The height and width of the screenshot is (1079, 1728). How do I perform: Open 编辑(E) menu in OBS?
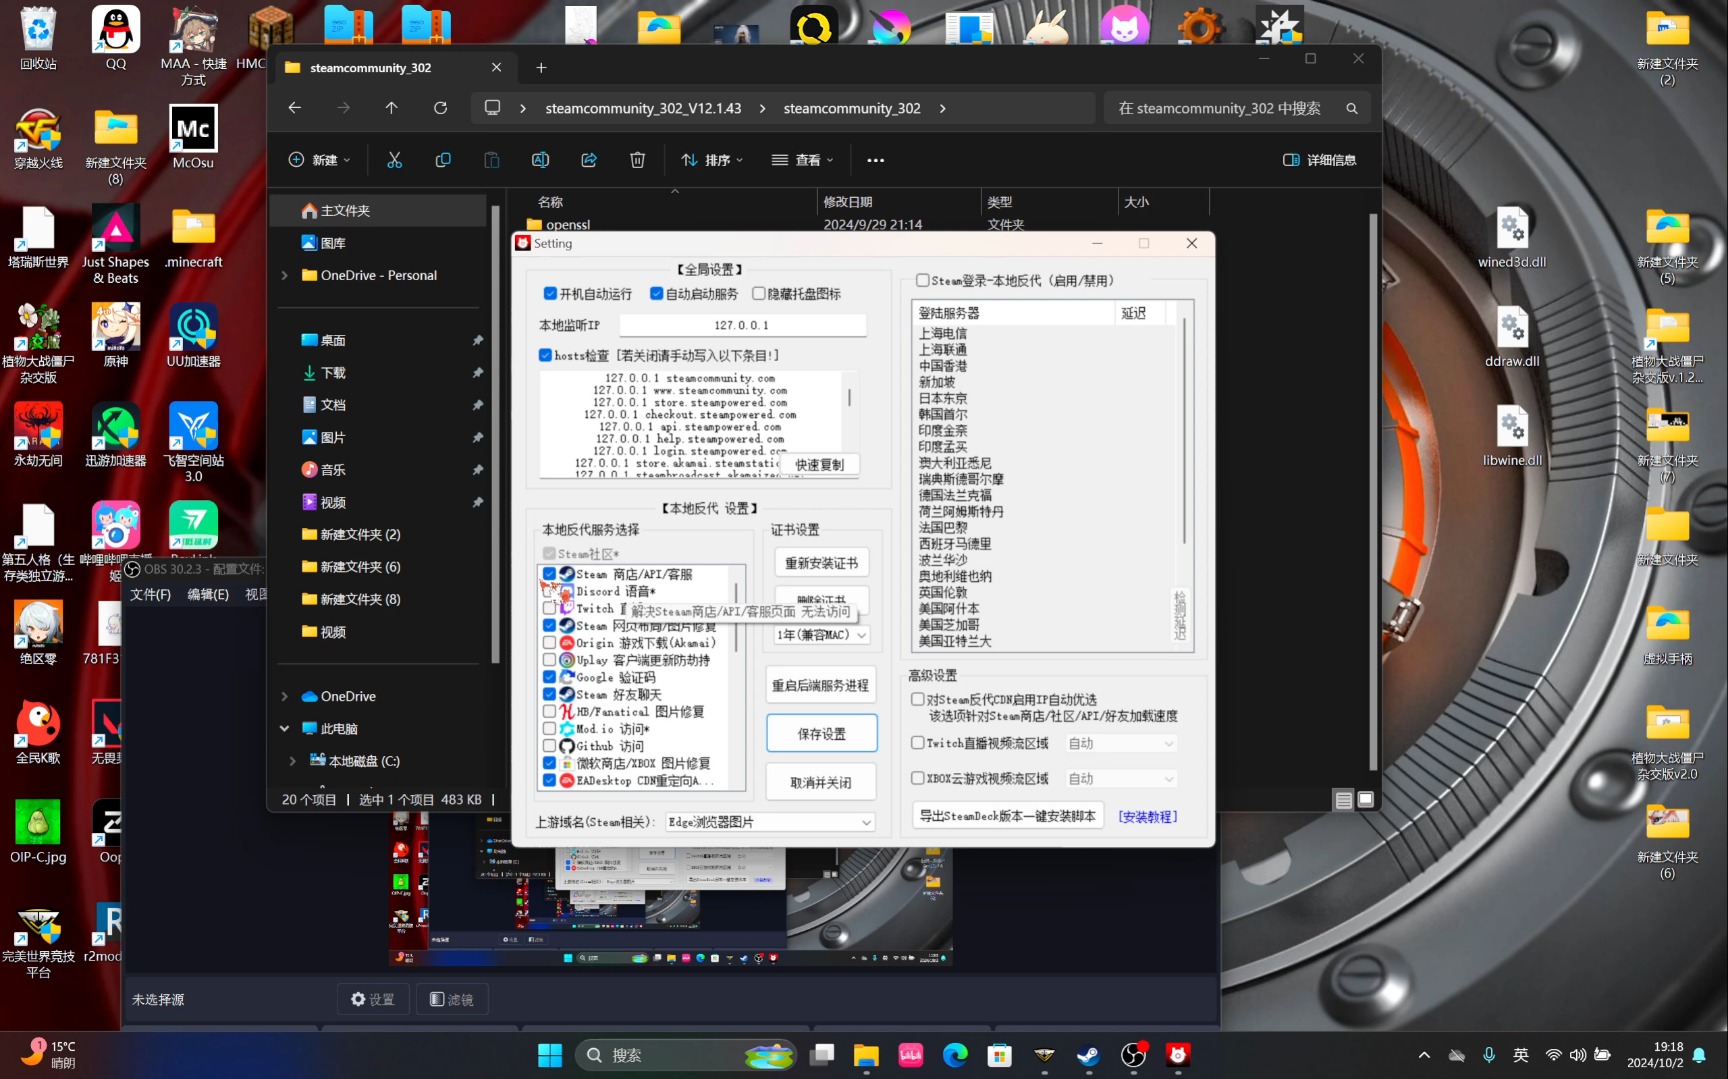(208, 594)
